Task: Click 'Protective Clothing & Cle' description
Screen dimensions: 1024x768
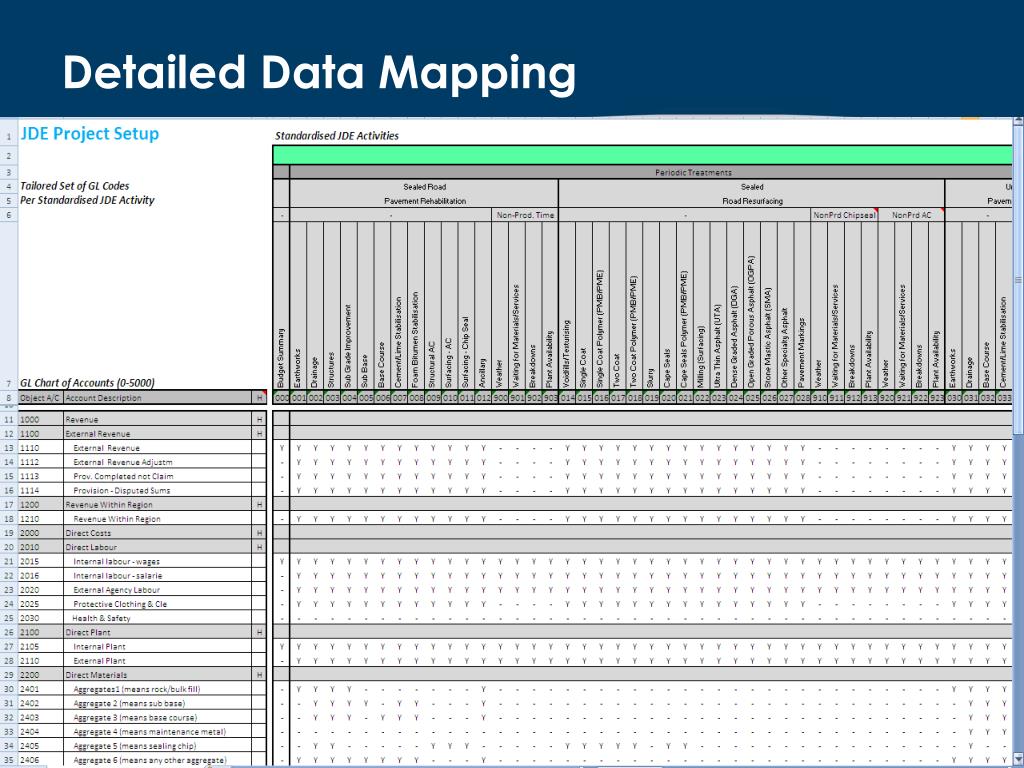Action: point(120,604)
